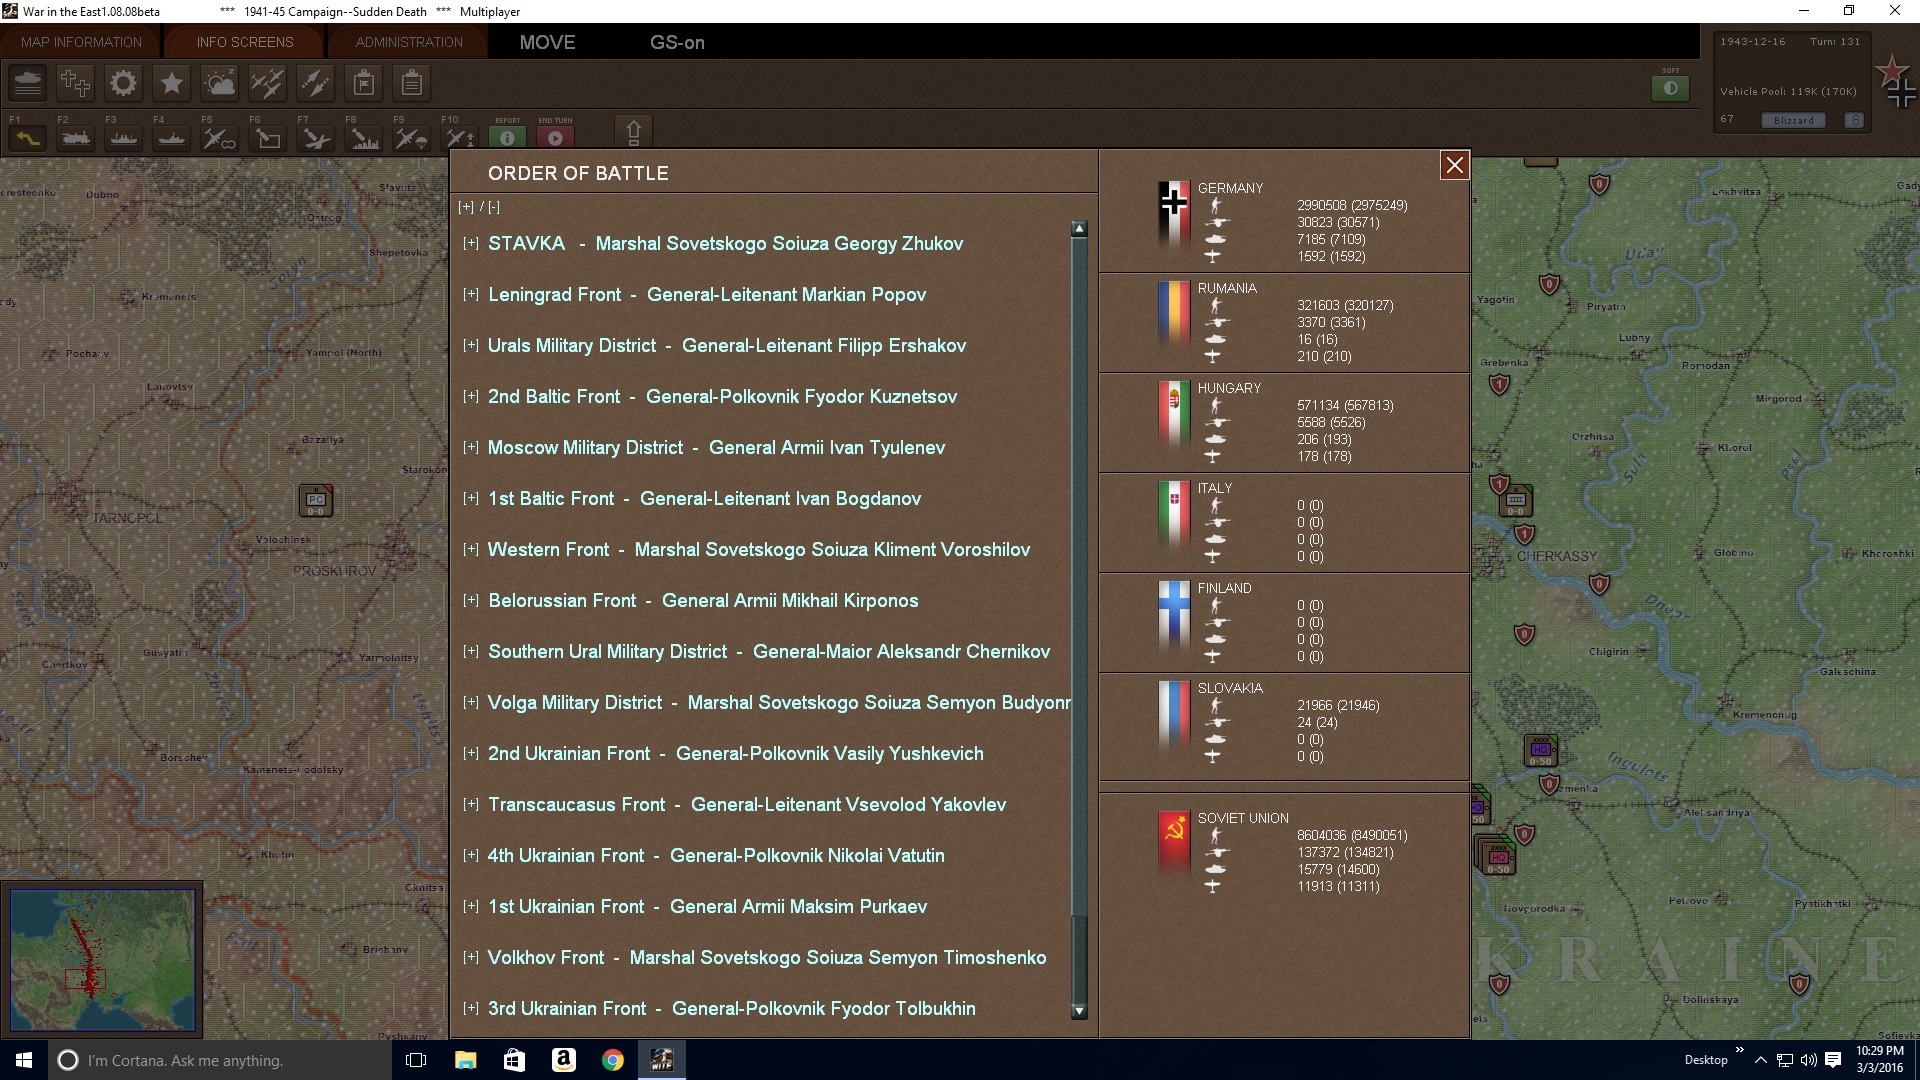This screenshot has height=1080, width=1920.
Task: Select F8 bomb city mode icon
Action: (364, 138)
